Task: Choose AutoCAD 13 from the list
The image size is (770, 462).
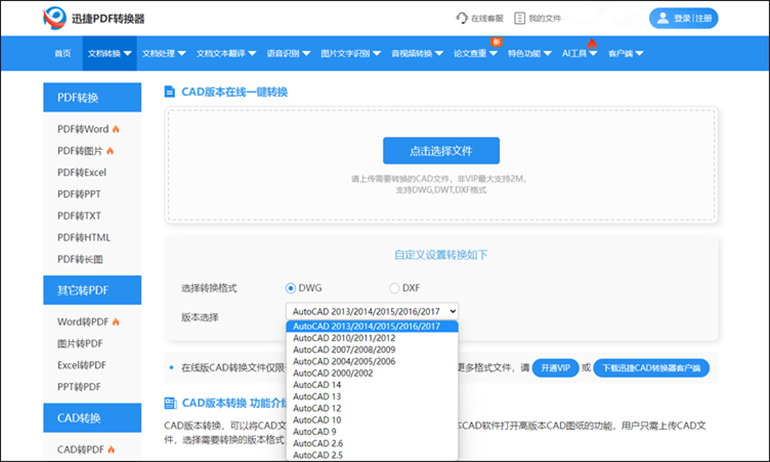Action: (x=372, y=397)
